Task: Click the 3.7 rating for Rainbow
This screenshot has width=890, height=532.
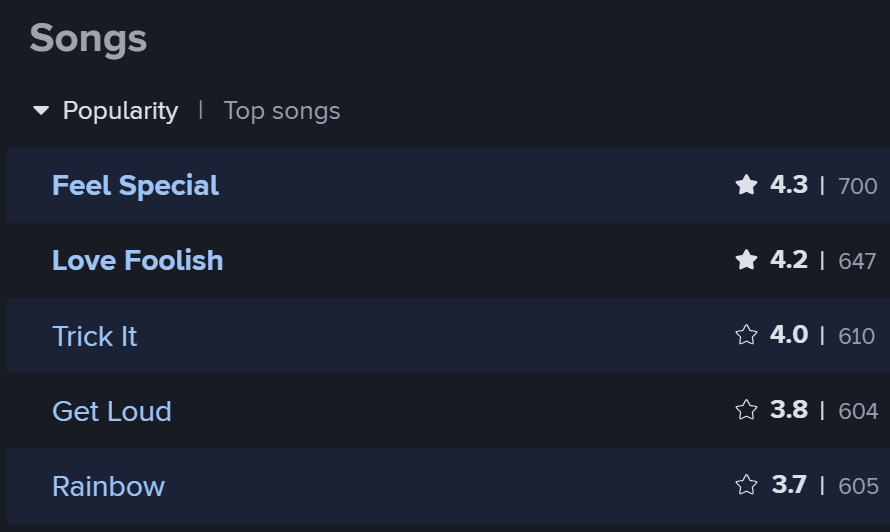Action: pyautogui.click(x=789, y=486)
